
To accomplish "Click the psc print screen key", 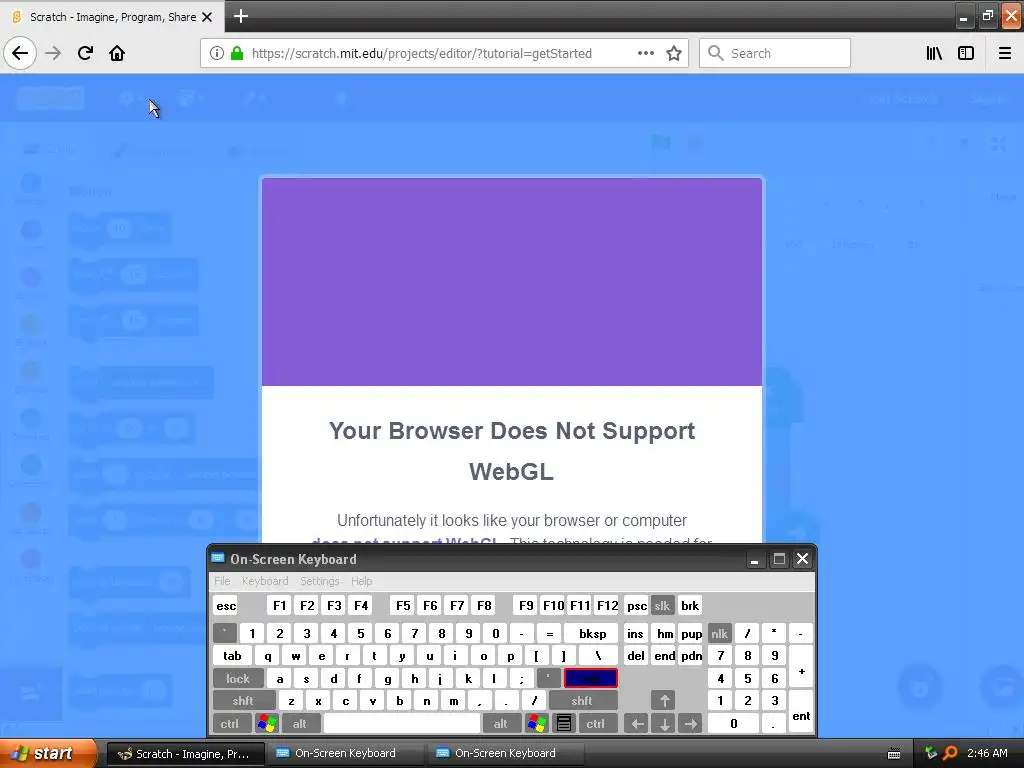I will [x=637, y=605].
